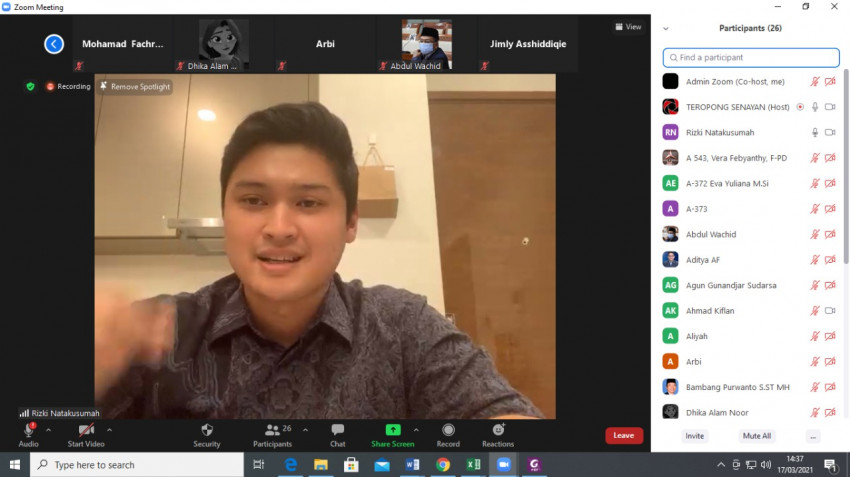Open Word from taskbar
Image resolution: width=850 pixels, height=477 pixels.
tap(413, 465)
